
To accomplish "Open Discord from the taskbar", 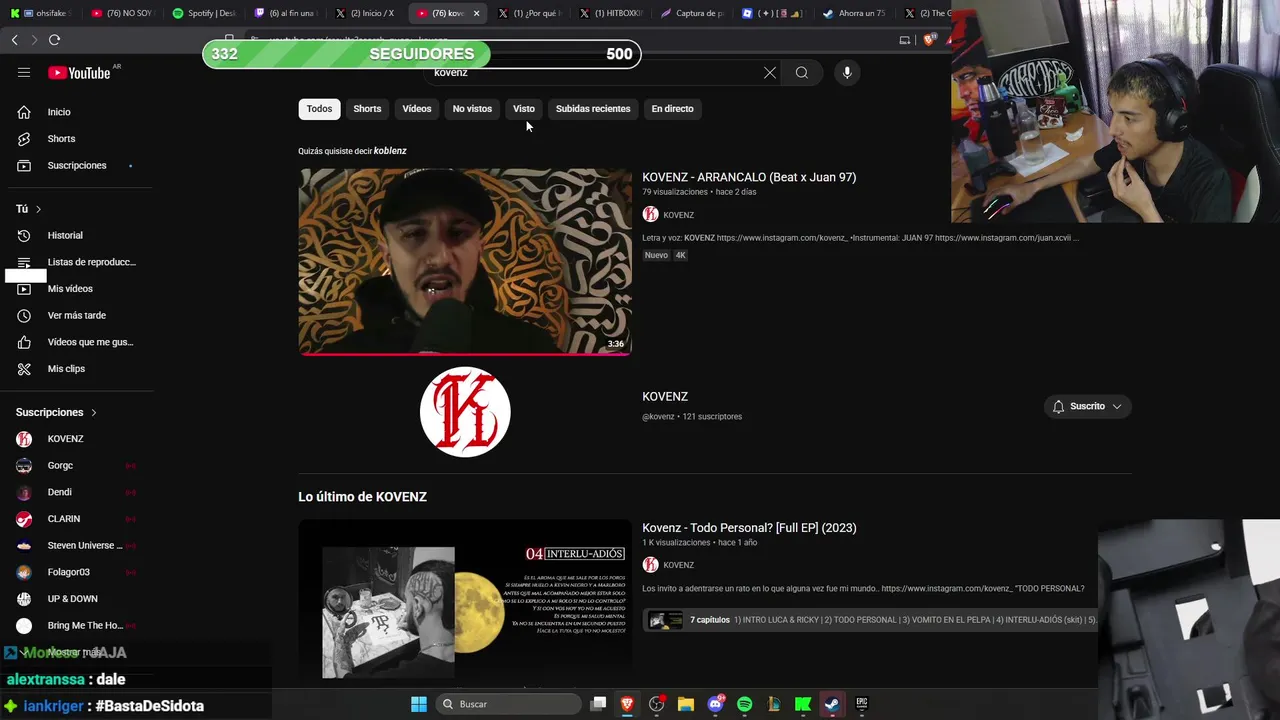I will click(x=715, y=704).
